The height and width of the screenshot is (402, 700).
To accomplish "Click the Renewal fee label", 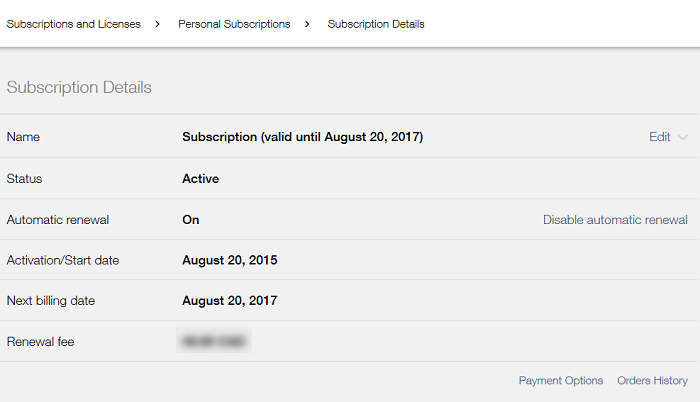I will [x=40, y=342].
